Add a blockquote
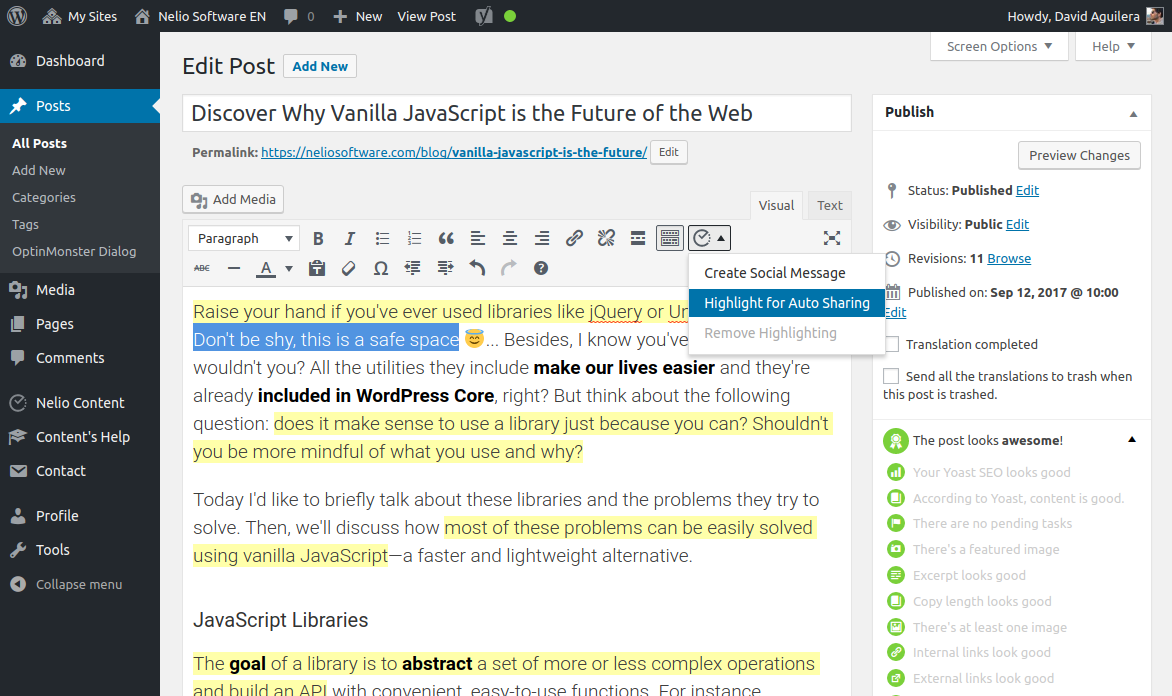 446,238
